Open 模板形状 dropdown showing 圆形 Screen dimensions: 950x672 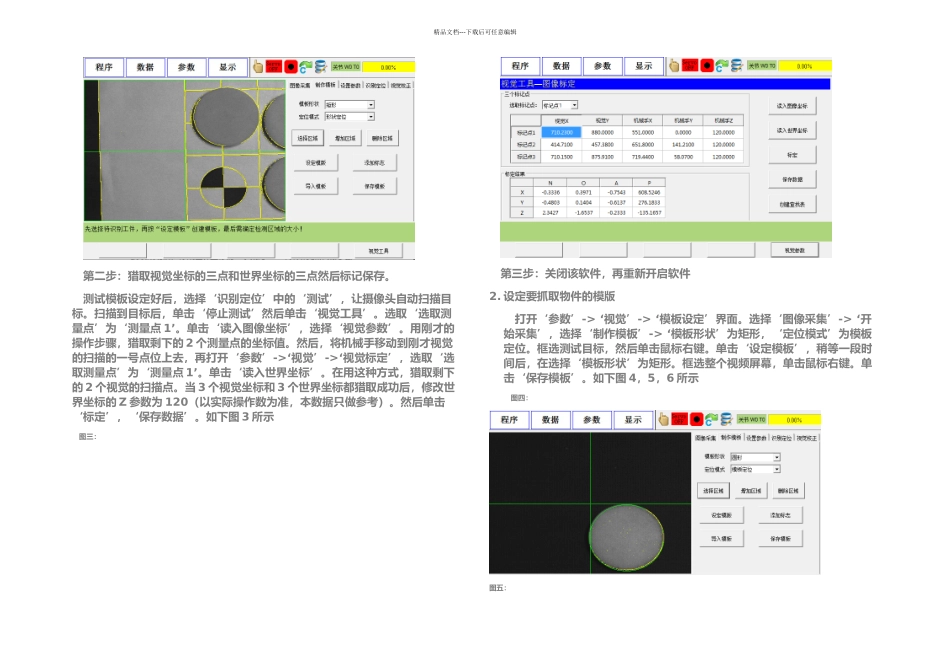pyautogui.click(x=755, y=457)
